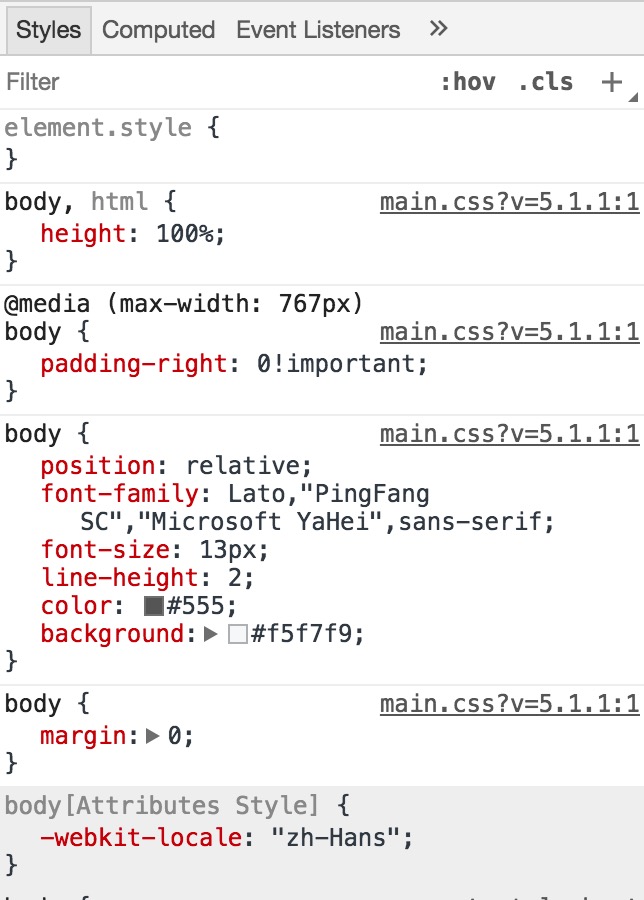The image size is (644, 900).
Task: Open main.css link for media query body rule
Action: (509, 332)
